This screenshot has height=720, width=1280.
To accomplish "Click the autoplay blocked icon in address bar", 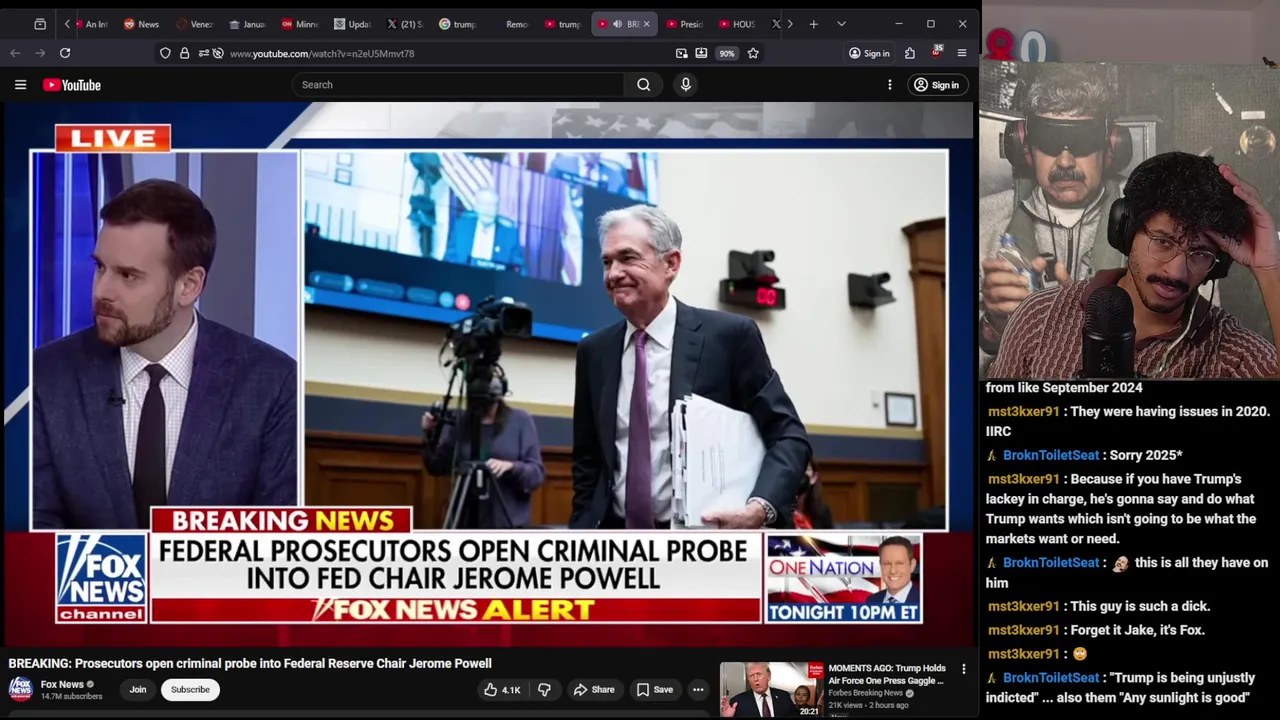I will coord(218,53).
